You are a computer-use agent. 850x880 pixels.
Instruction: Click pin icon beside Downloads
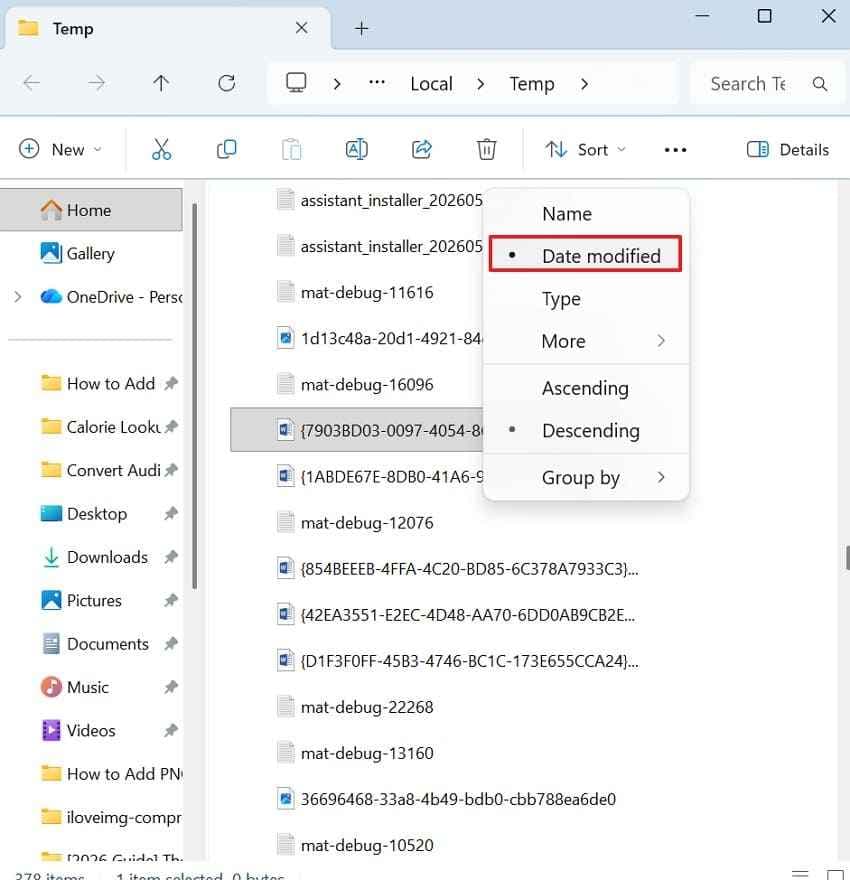point(171,557)
